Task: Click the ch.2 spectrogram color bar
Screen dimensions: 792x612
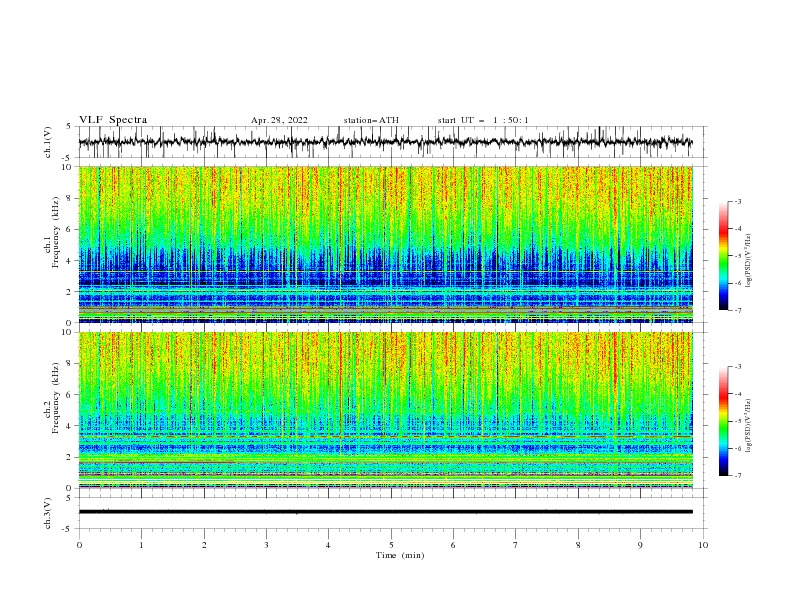Action: [723, 421]
